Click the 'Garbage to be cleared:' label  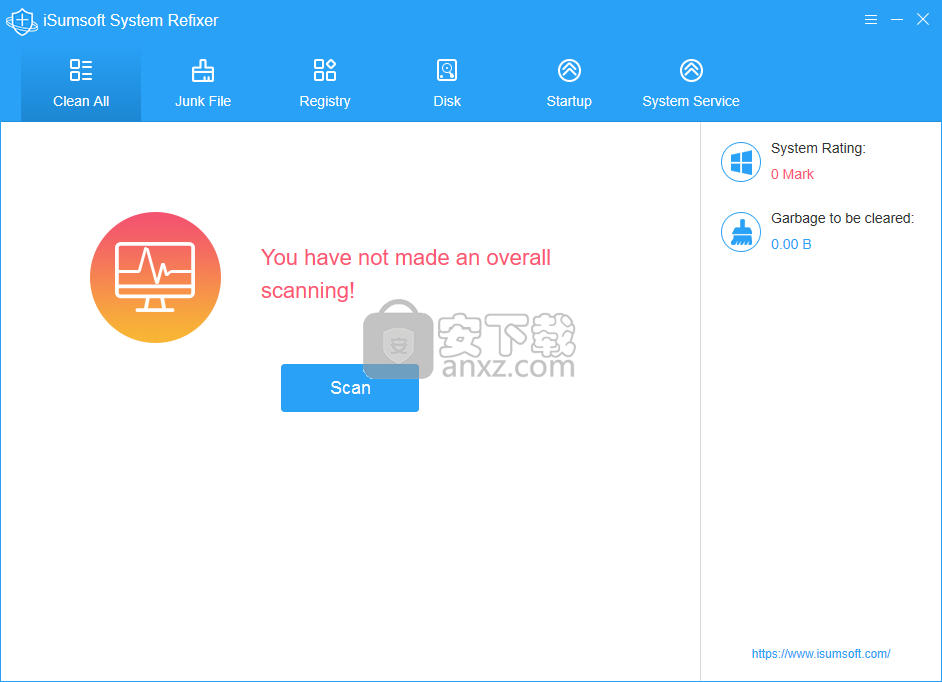point(842,218)
